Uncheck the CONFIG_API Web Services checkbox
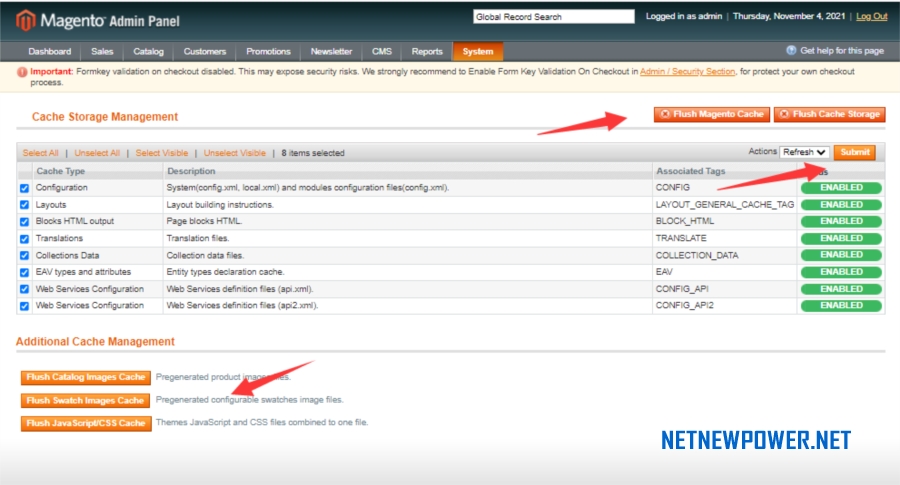The width and height of the screenshot is (900, 485). (24, 289)
